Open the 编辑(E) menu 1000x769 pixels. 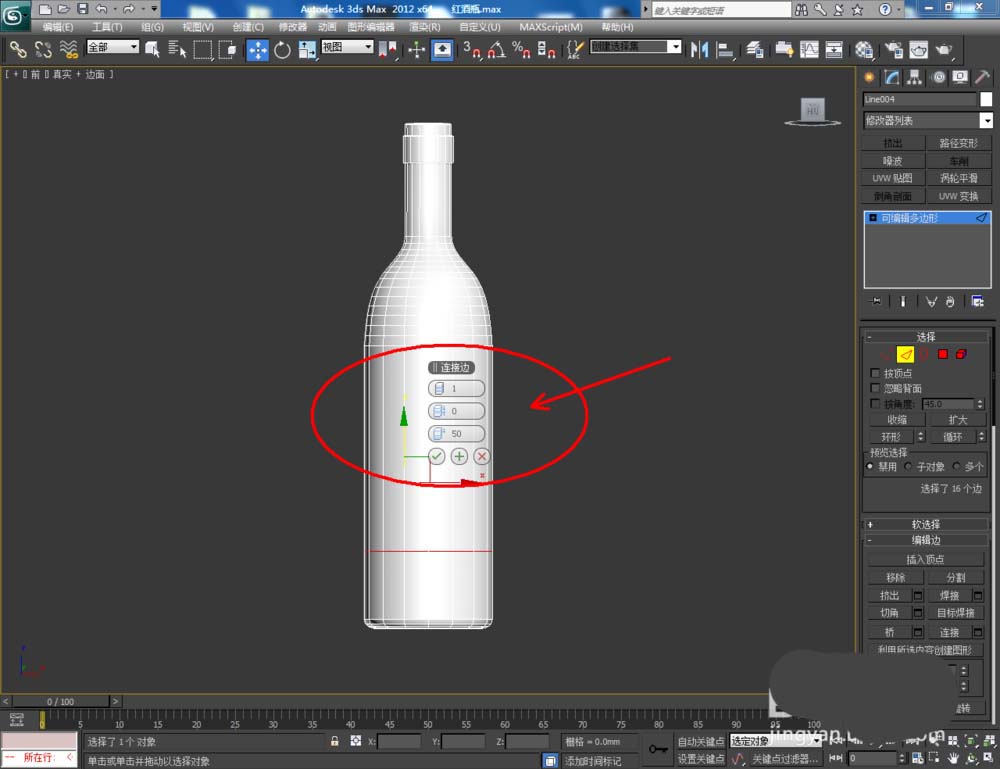pyautogui.click(x=57, y=27)
